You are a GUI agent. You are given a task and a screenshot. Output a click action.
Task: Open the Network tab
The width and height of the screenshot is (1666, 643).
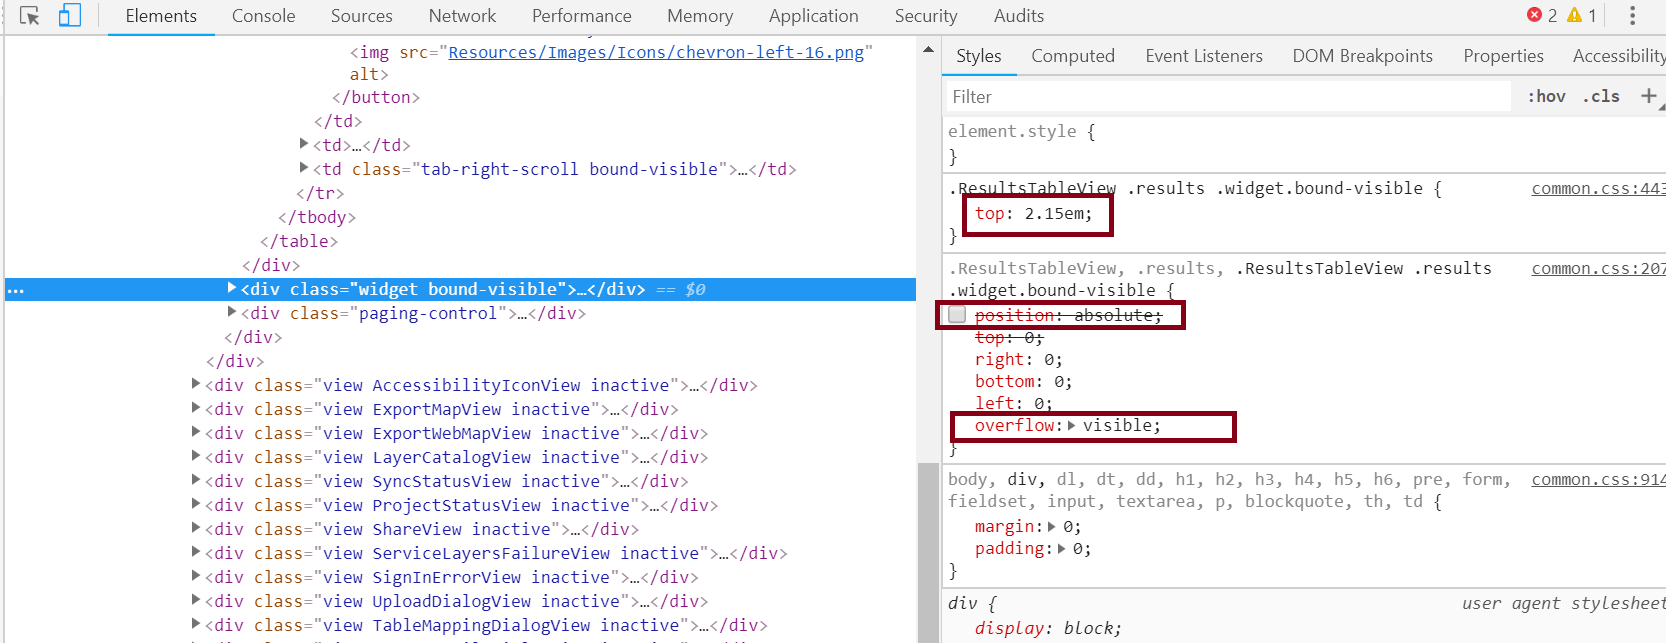(462, 16)
